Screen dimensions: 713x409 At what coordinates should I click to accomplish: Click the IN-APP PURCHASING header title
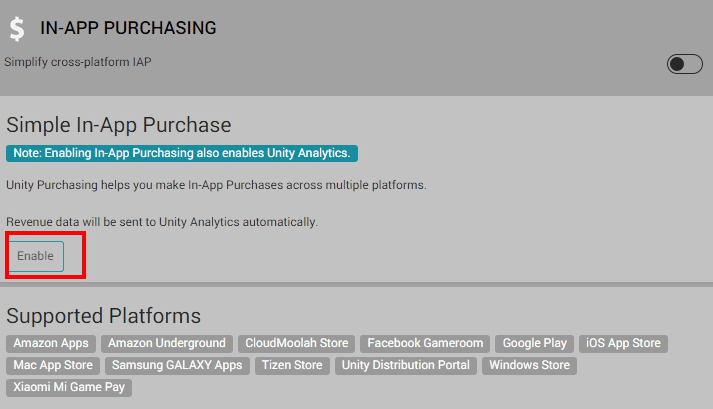pyautogui.click(x=128, y=28)
